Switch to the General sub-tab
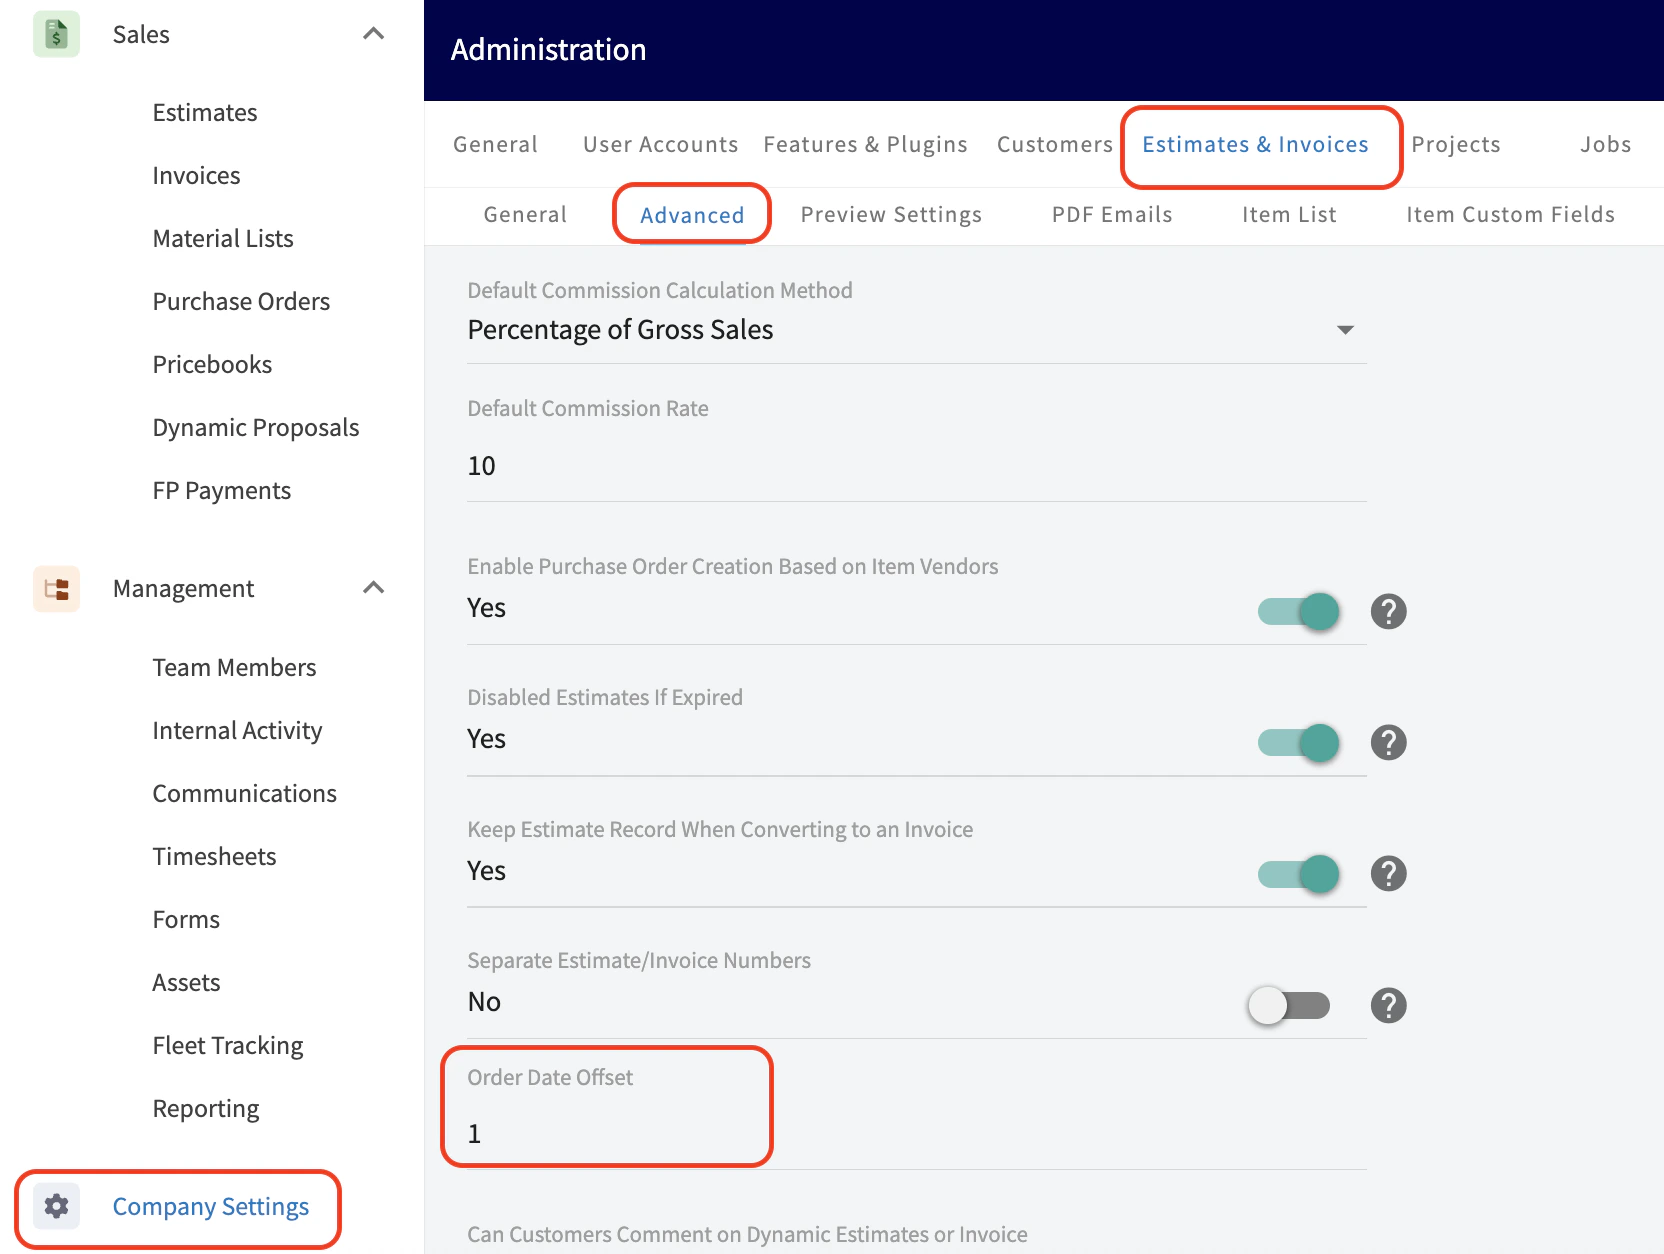Screen dimensions: 1664x1254 [525, 215]
